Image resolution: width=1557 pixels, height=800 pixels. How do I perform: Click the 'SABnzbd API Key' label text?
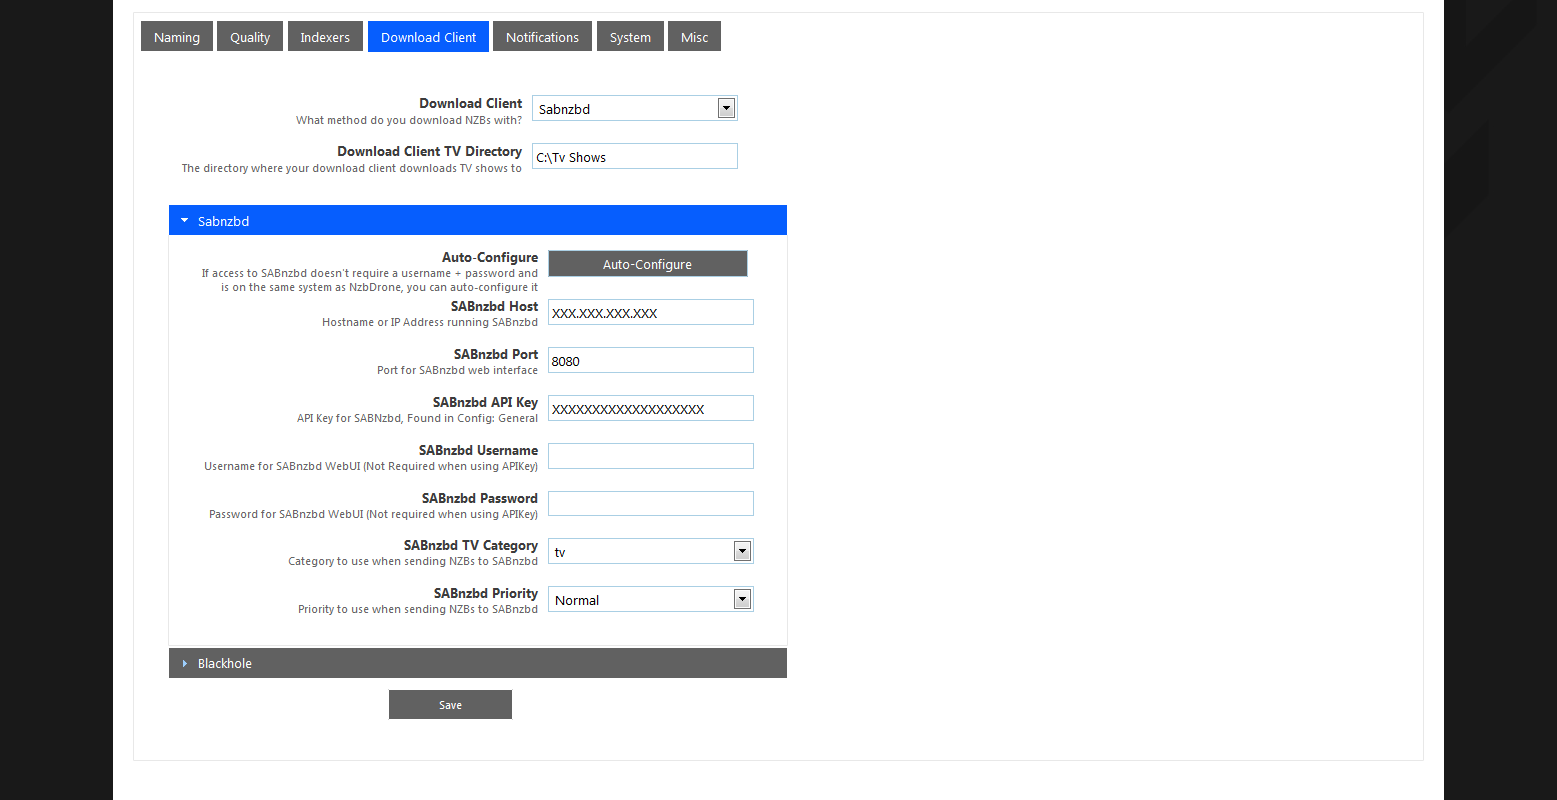click(485, 402)
